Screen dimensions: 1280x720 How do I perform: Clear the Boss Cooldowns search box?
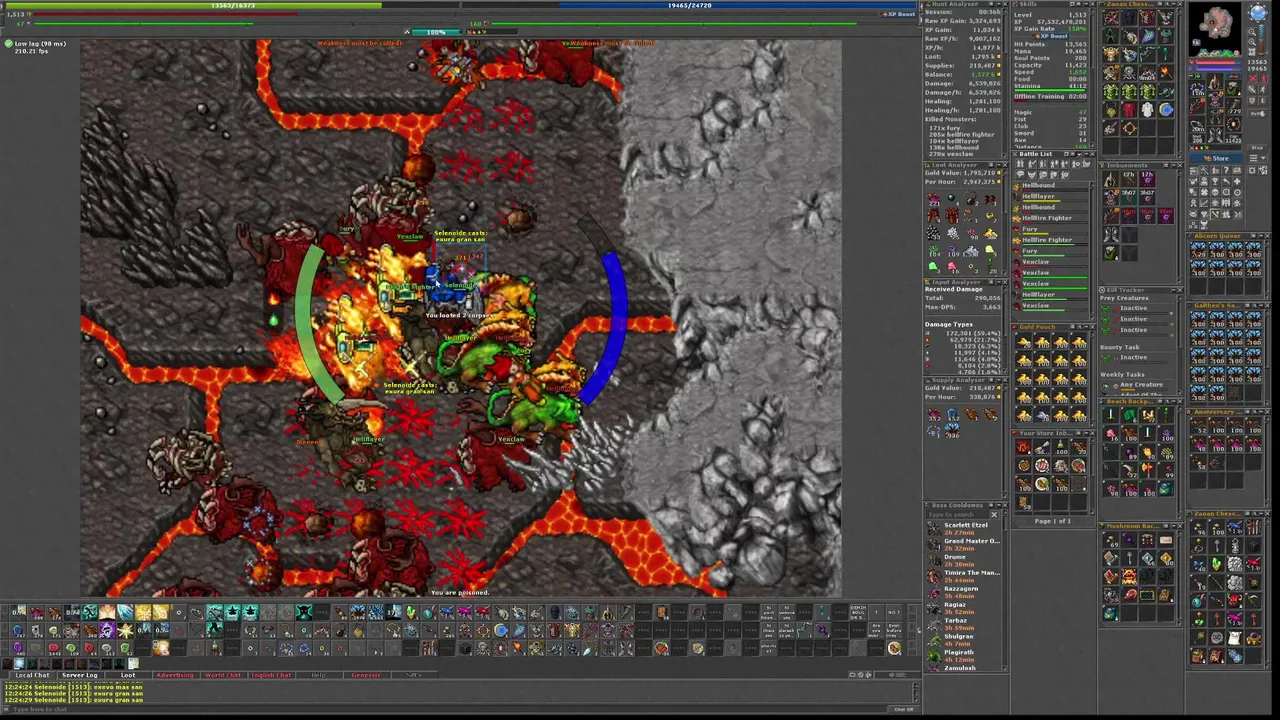[994, 515]
